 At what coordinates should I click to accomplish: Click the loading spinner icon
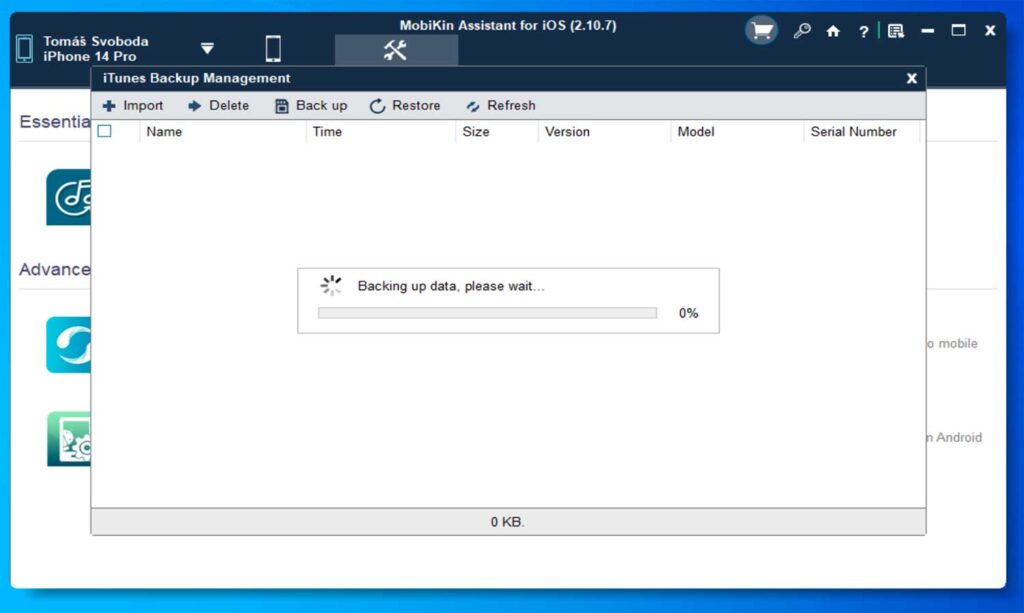331,285
